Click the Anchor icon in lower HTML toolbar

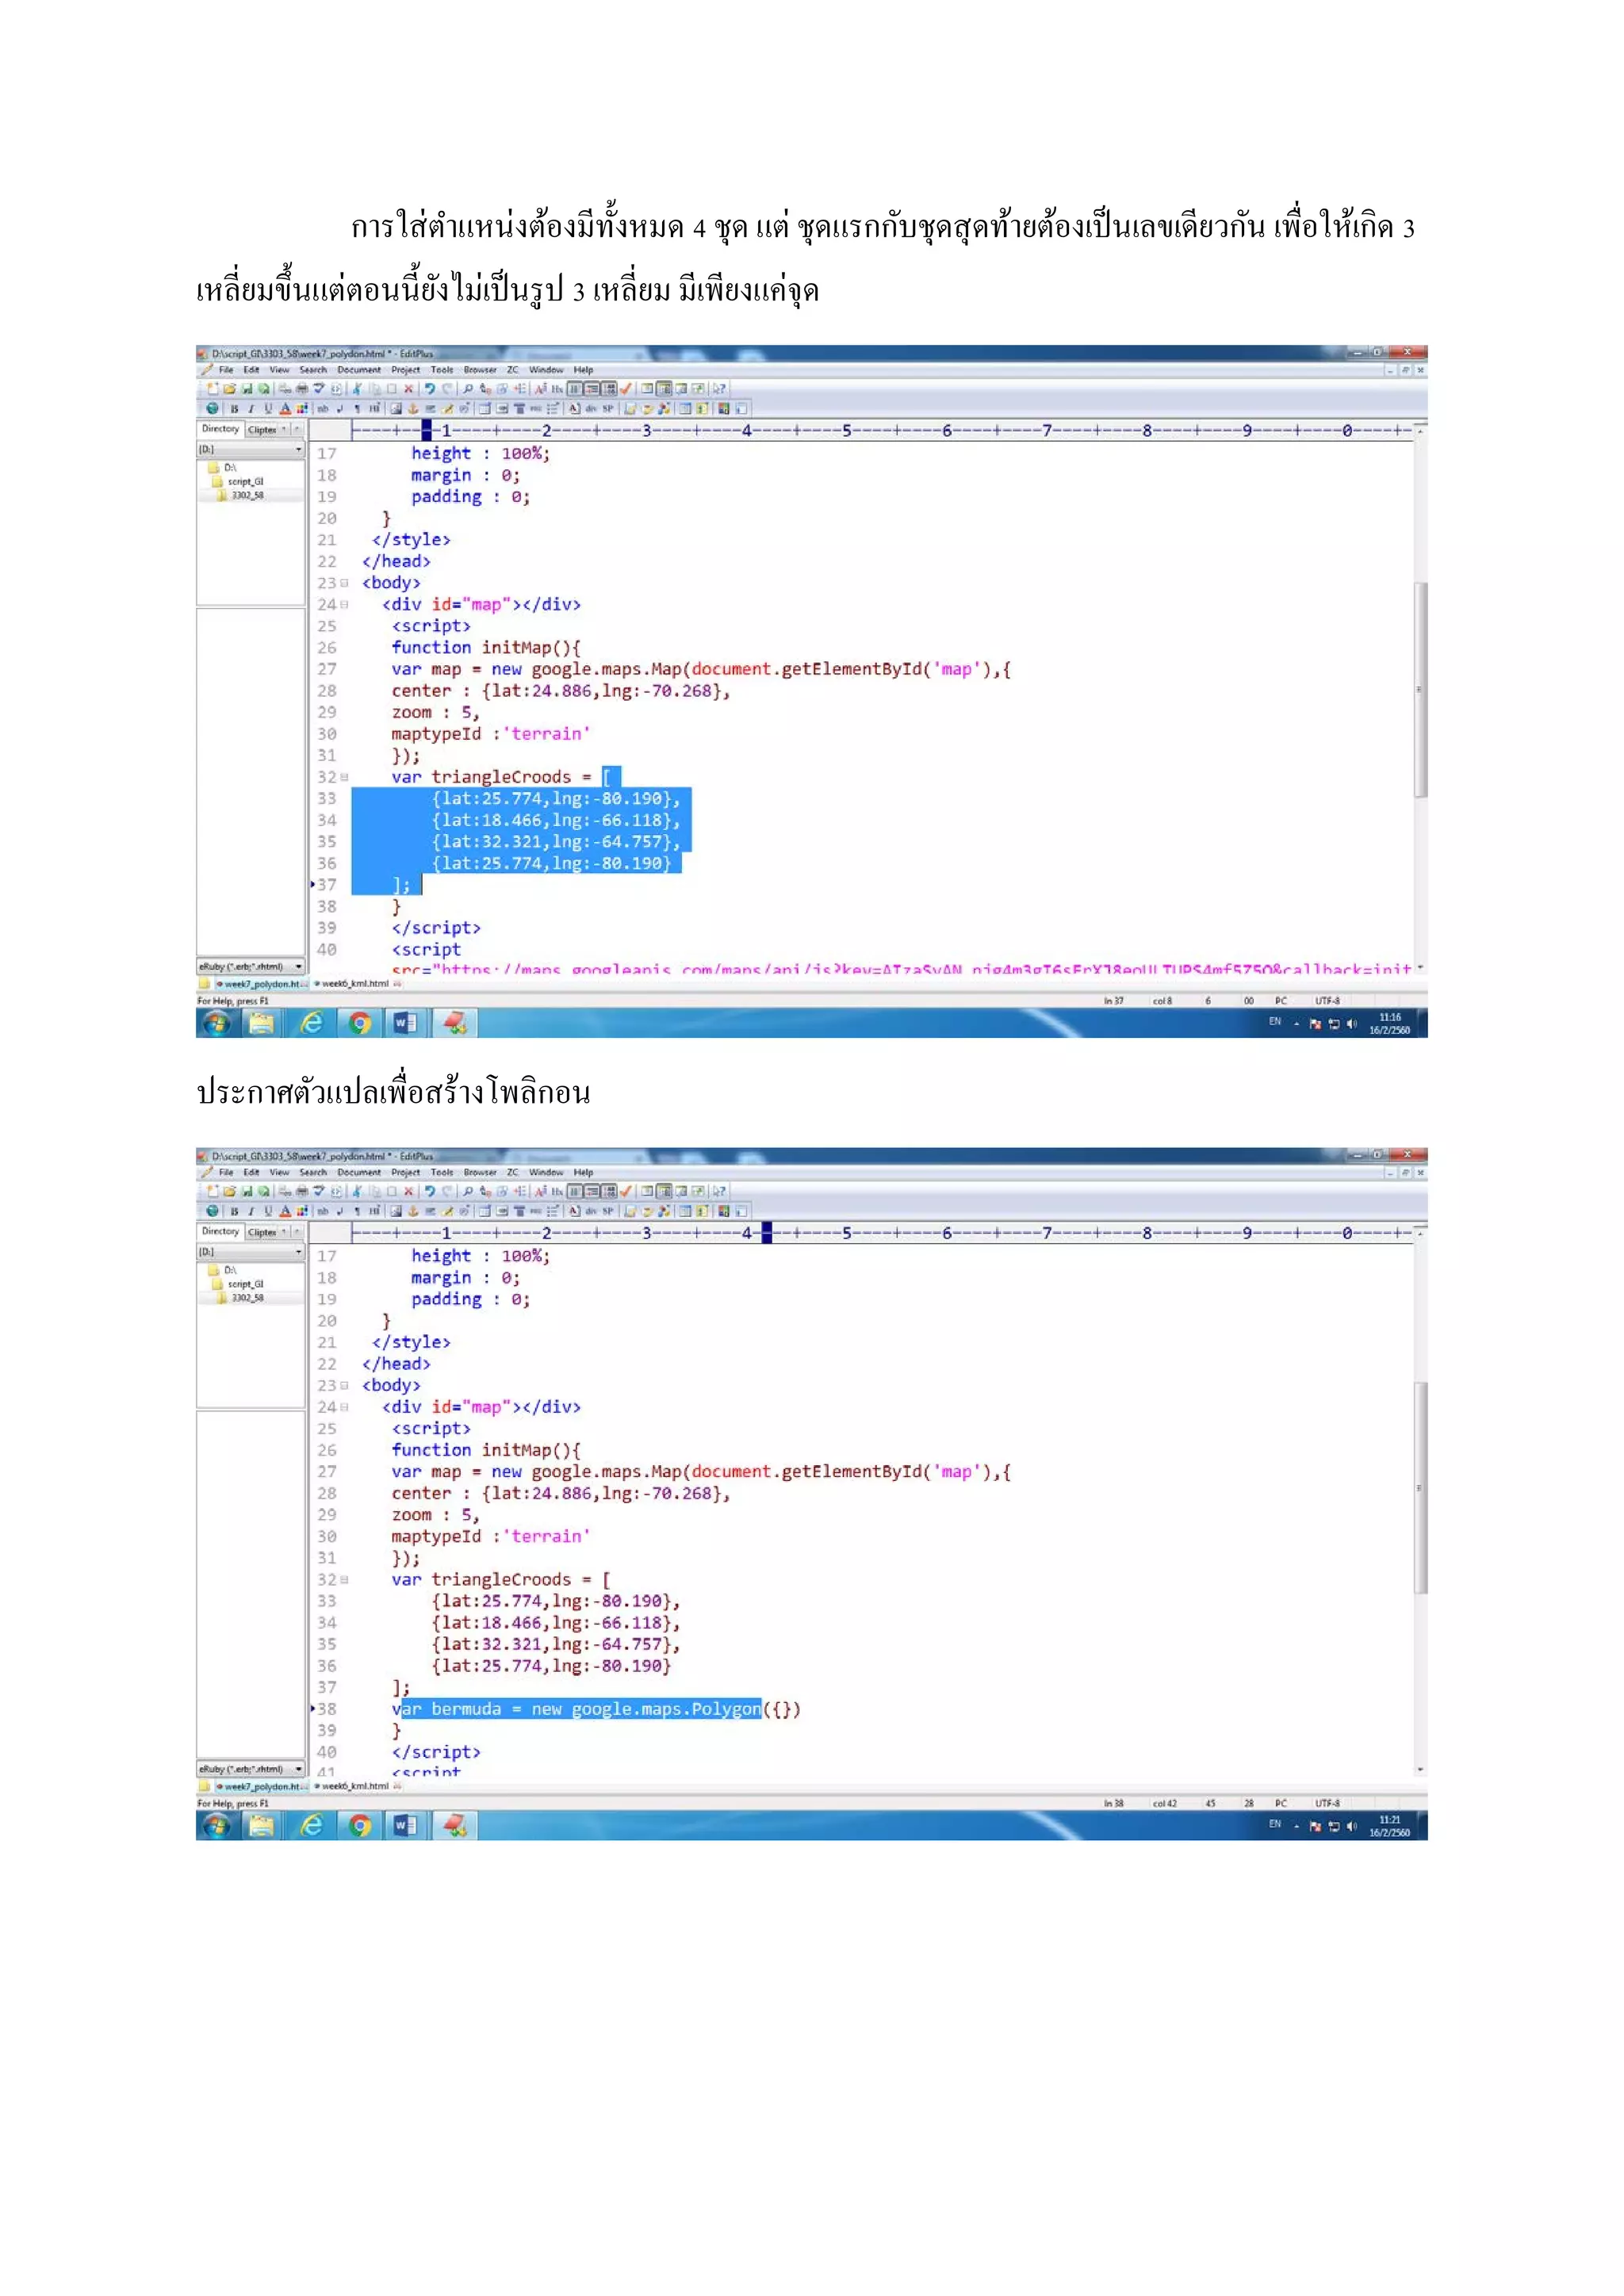click(413, 1211)
